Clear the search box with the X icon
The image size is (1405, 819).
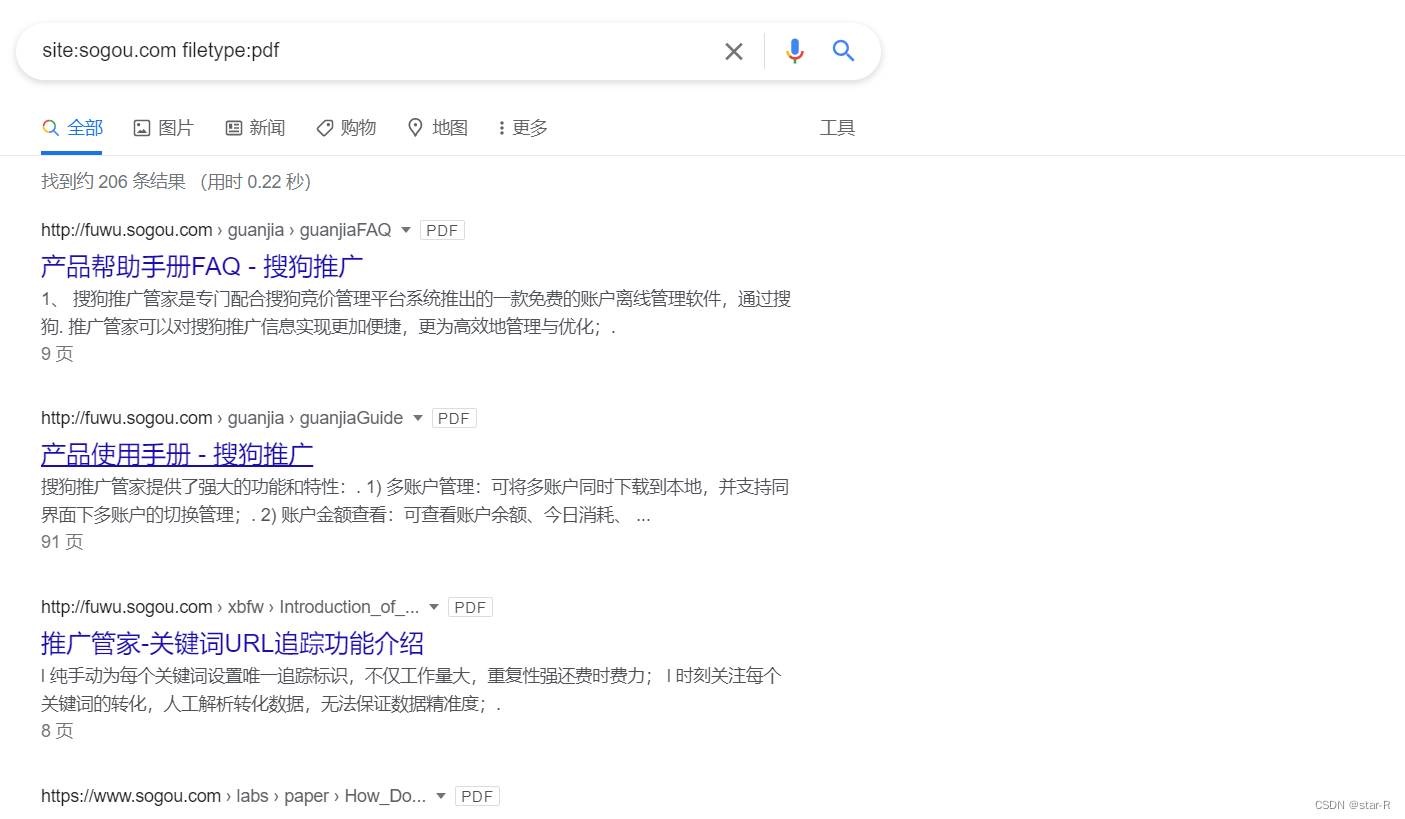[734, 51]
